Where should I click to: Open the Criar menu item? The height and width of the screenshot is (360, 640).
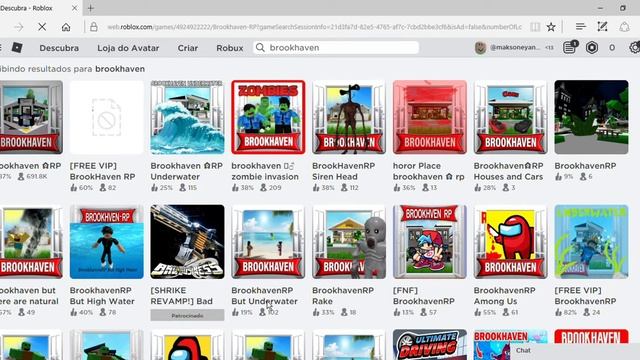click(188, 48)
